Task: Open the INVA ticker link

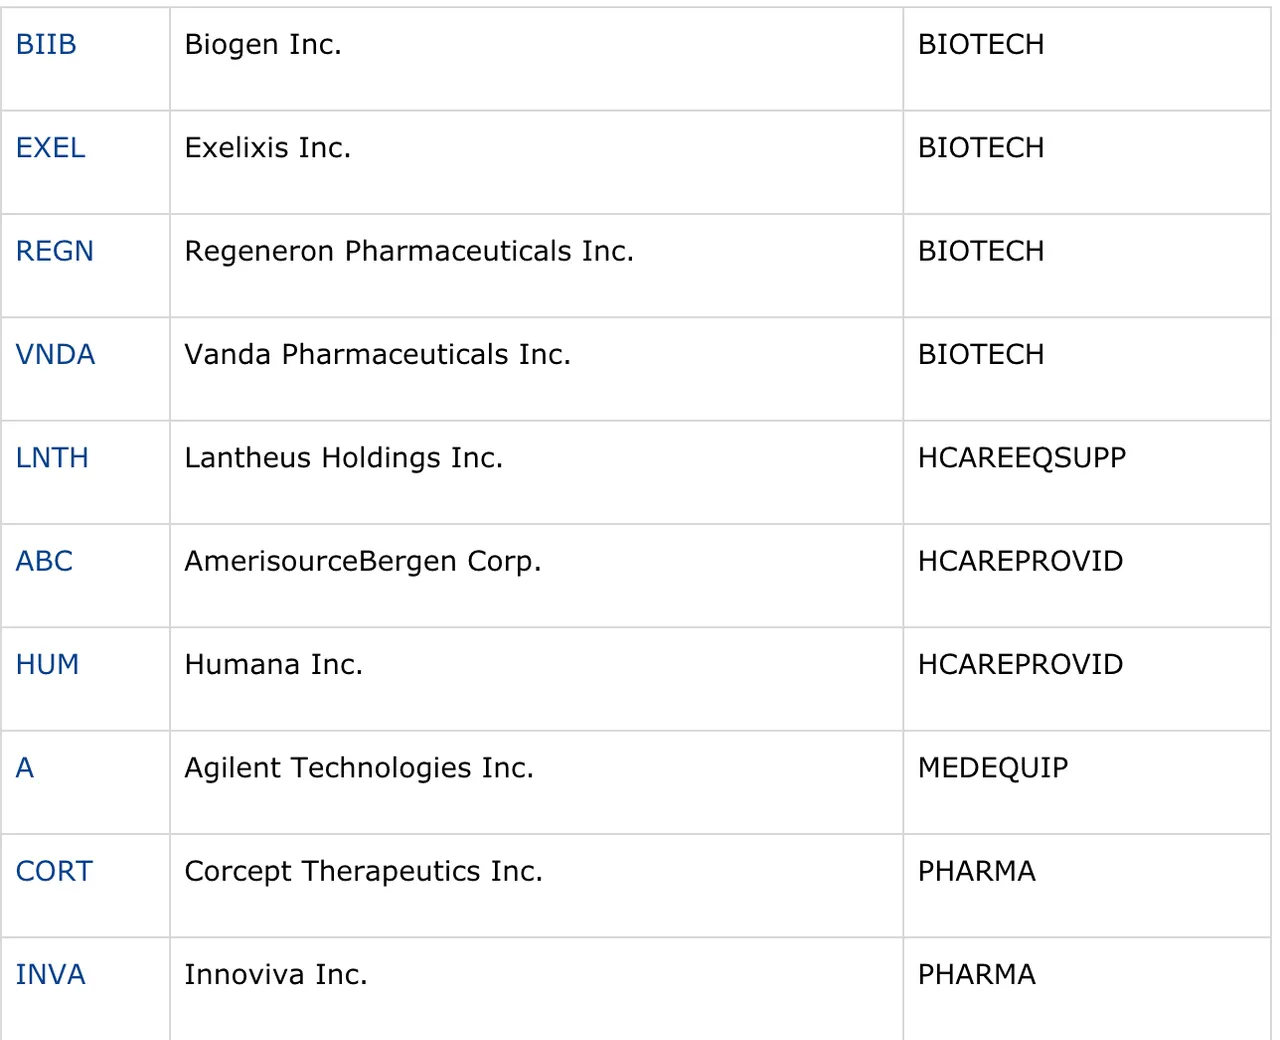Action: tap(51, 975)
